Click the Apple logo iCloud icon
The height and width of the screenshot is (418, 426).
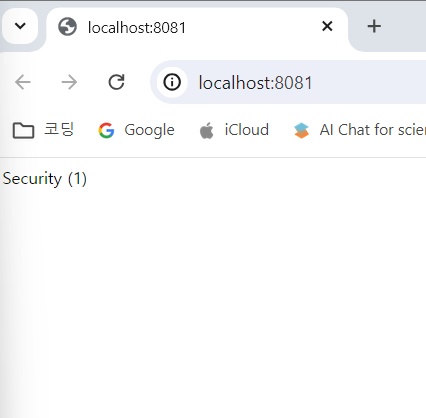206,130
